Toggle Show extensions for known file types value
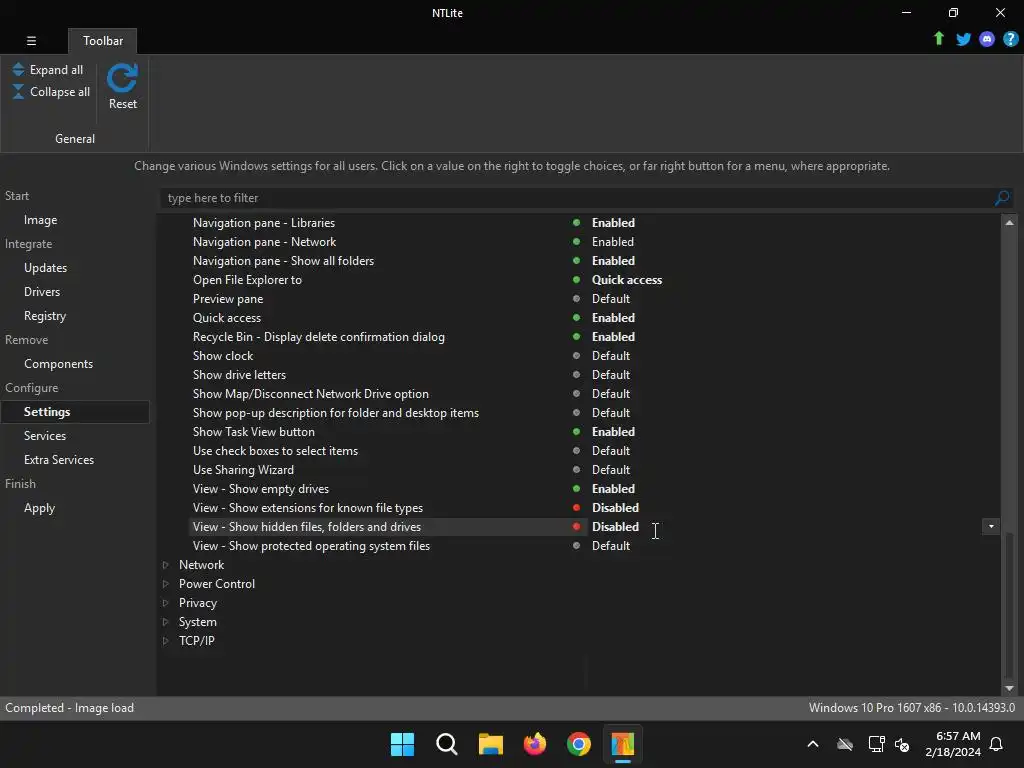1024x768 pixels. 615,507
